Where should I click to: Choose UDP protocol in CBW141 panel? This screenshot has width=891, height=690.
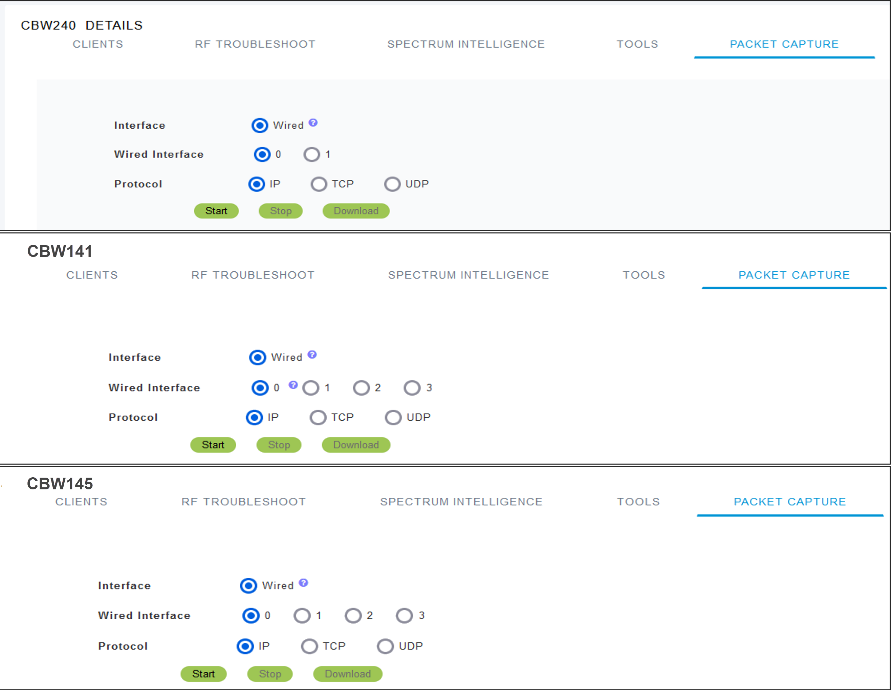tap(393, 418)
